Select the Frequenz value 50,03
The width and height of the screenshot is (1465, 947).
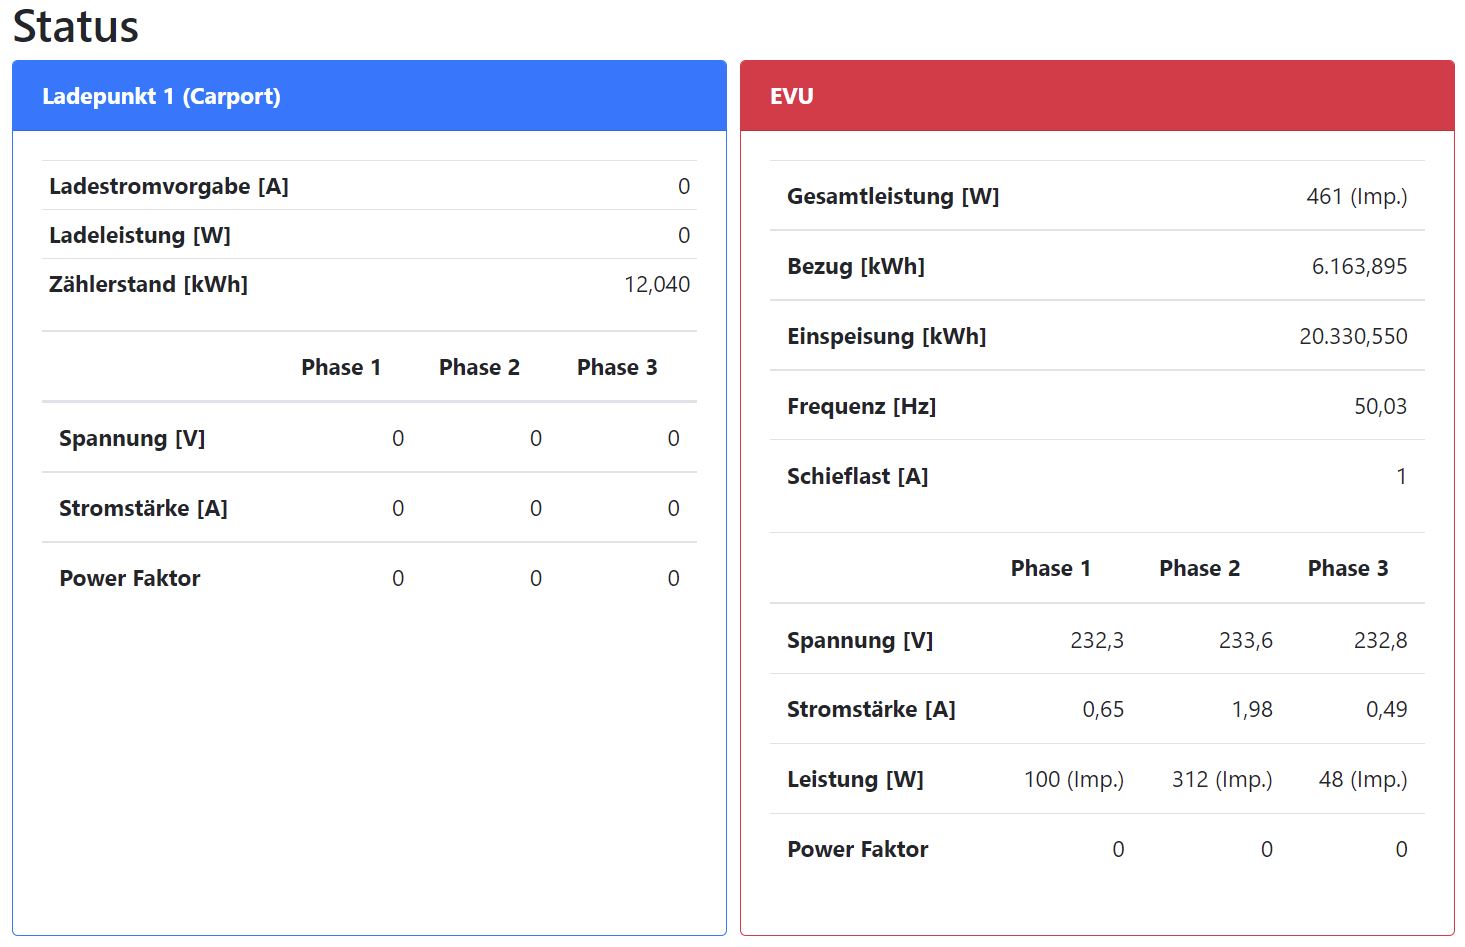pyautogui.click(x=1380, y=406)
